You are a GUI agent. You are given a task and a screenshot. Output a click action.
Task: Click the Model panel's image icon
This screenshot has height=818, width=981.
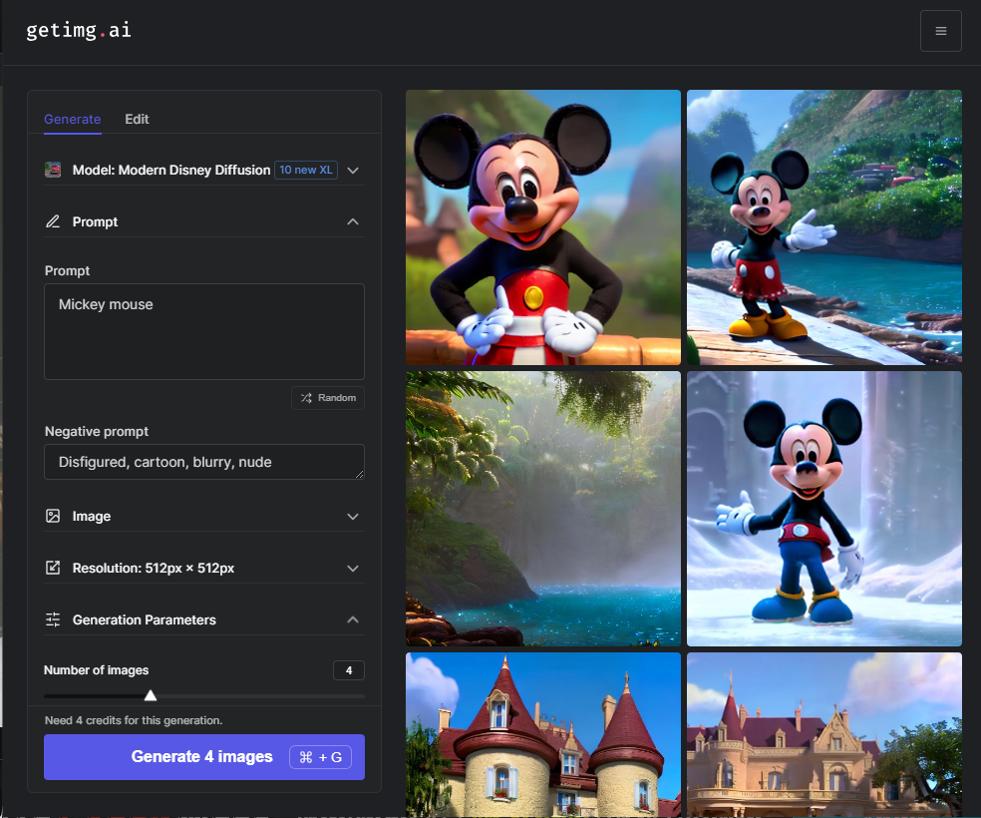click(52, 170)
